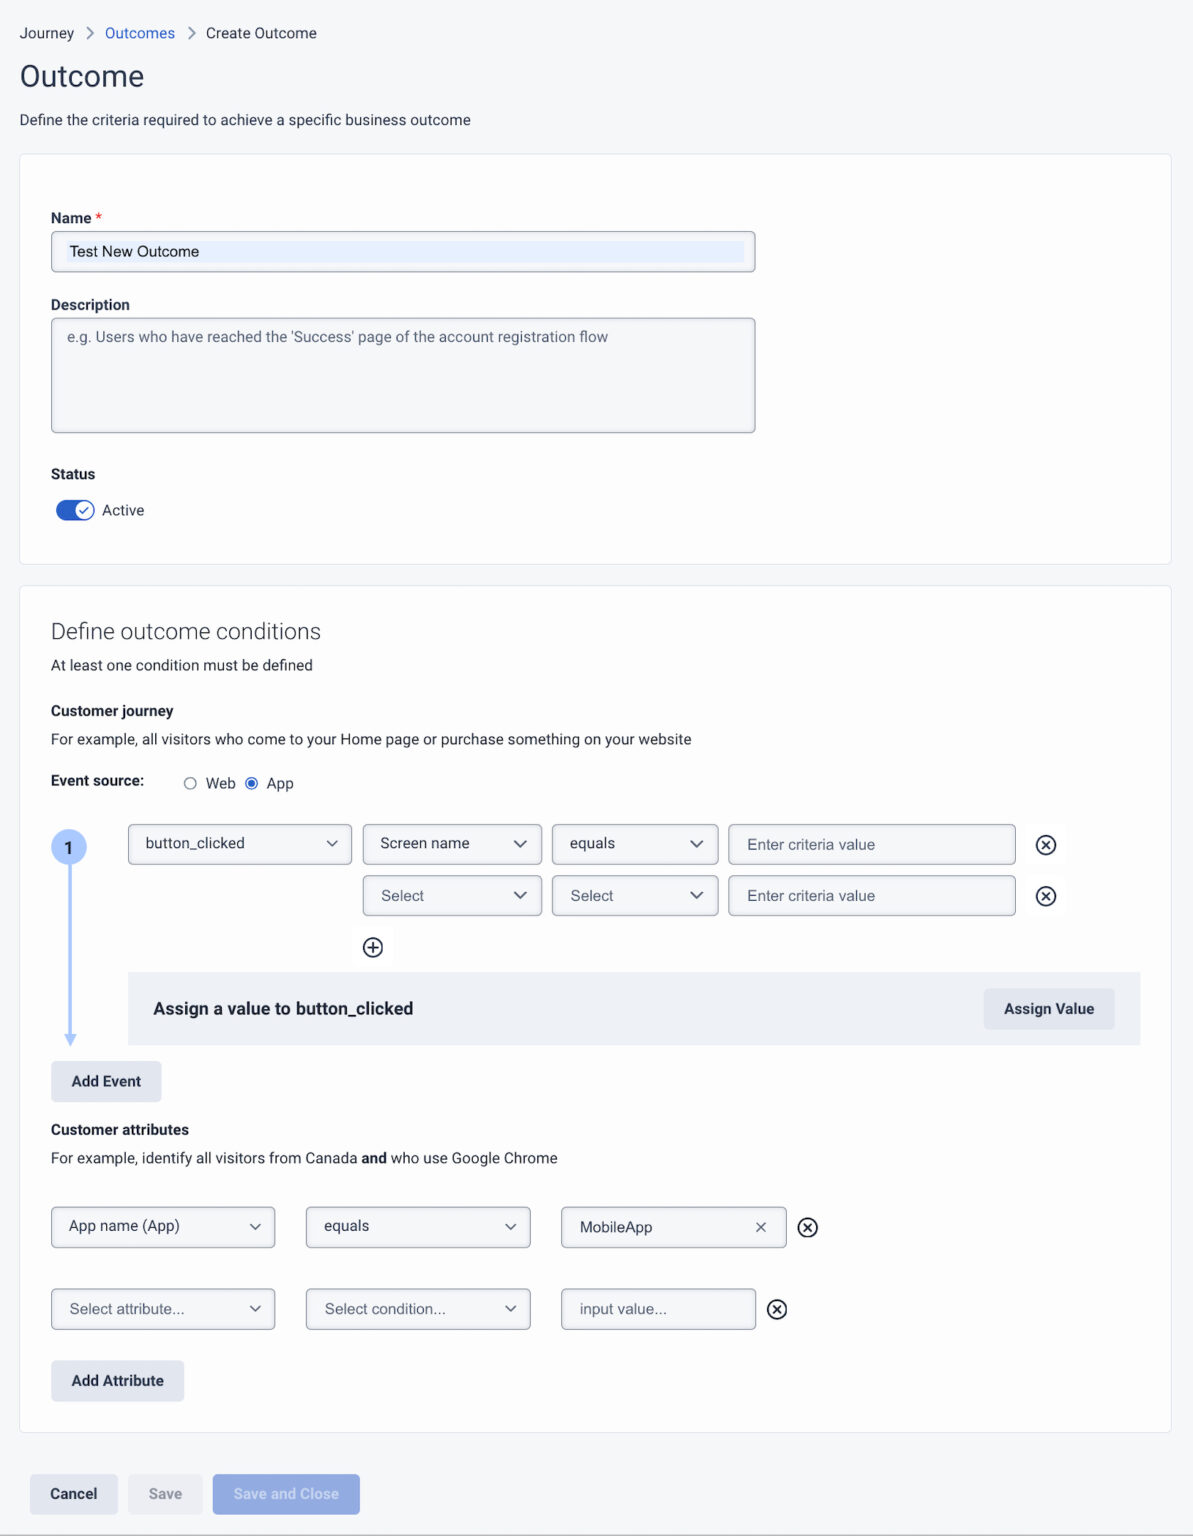Select the App event source radio button
This screenshot has width=1193, height=1536.
coord(252,783)
